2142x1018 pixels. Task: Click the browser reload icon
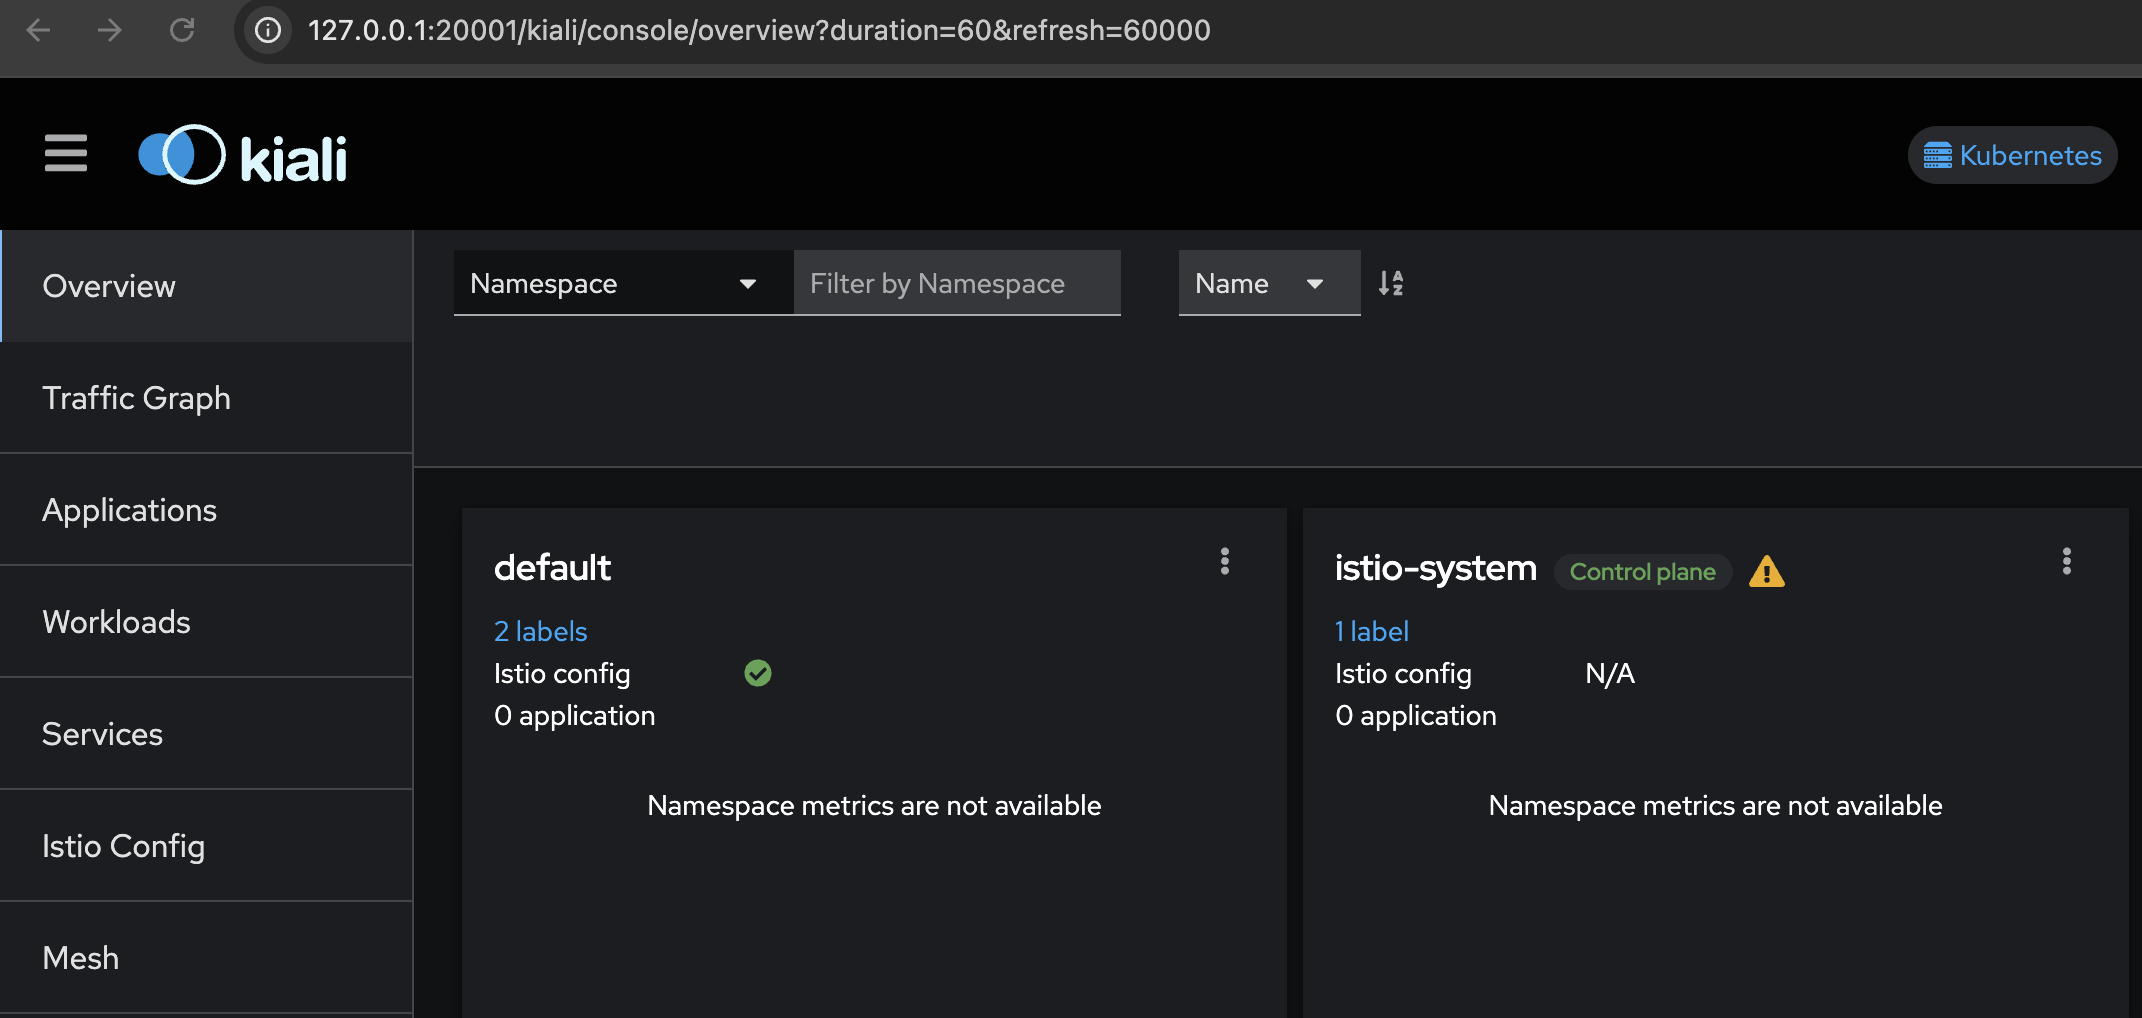(182, 30)
